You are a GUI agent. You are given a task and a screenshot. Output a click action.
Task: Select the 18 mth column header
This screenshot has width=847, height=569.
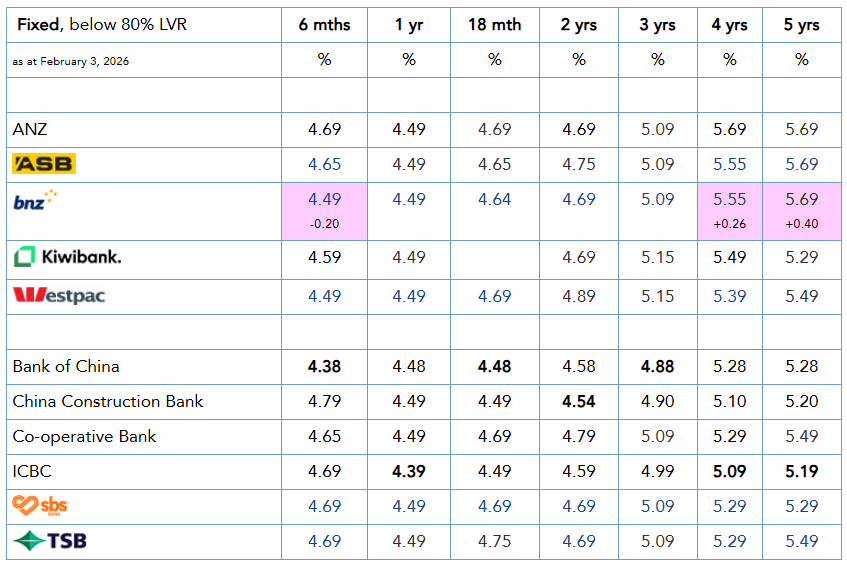[494, 25]
